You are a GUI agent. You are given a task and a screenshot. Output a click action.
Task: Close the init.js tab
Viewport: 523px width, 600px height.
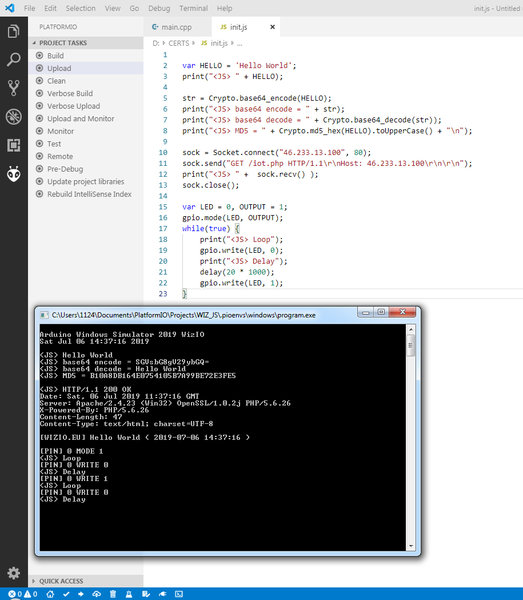(272, 27)
